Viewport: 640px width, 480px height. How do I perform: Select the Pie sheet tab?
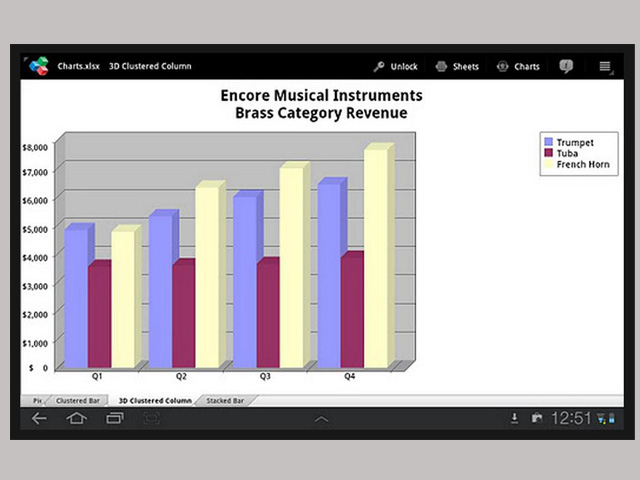[37, 400]
